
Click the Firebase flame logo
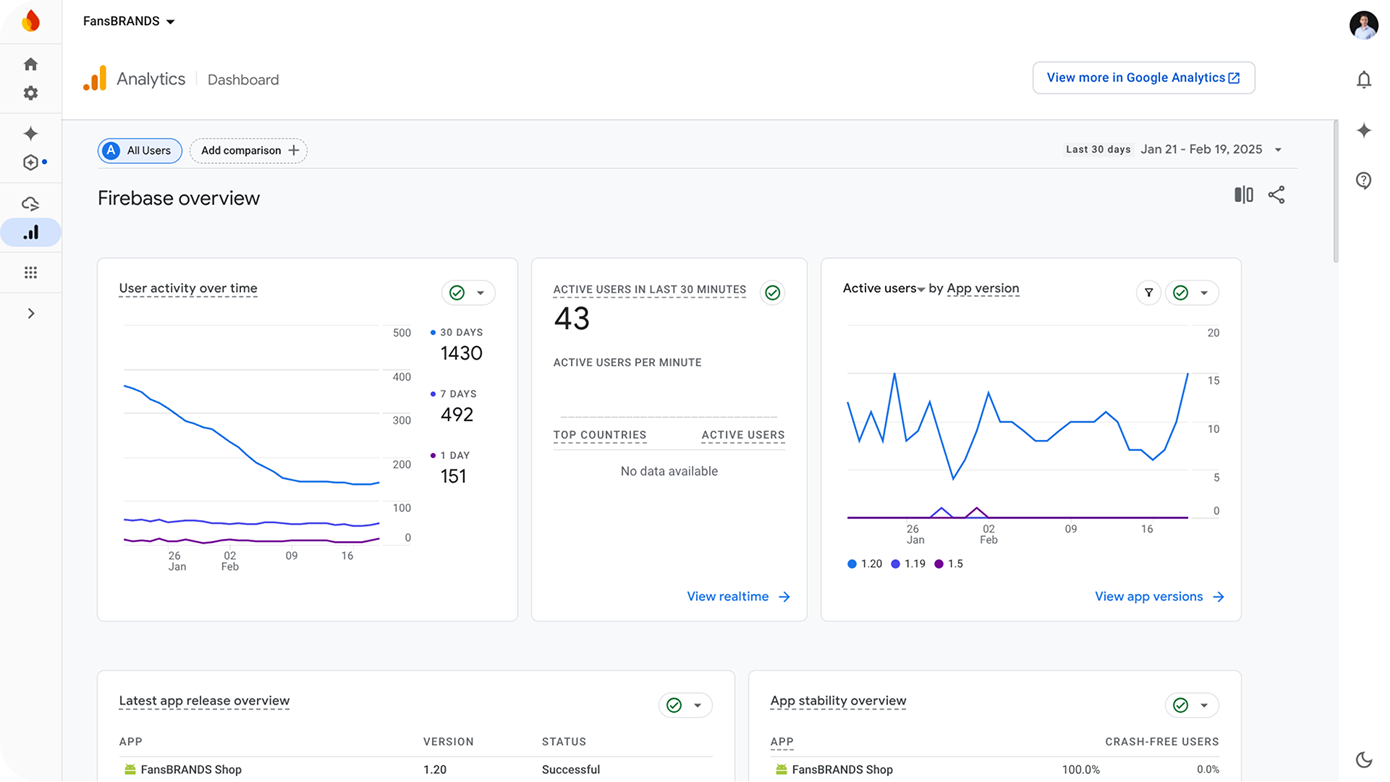[31, 20]
